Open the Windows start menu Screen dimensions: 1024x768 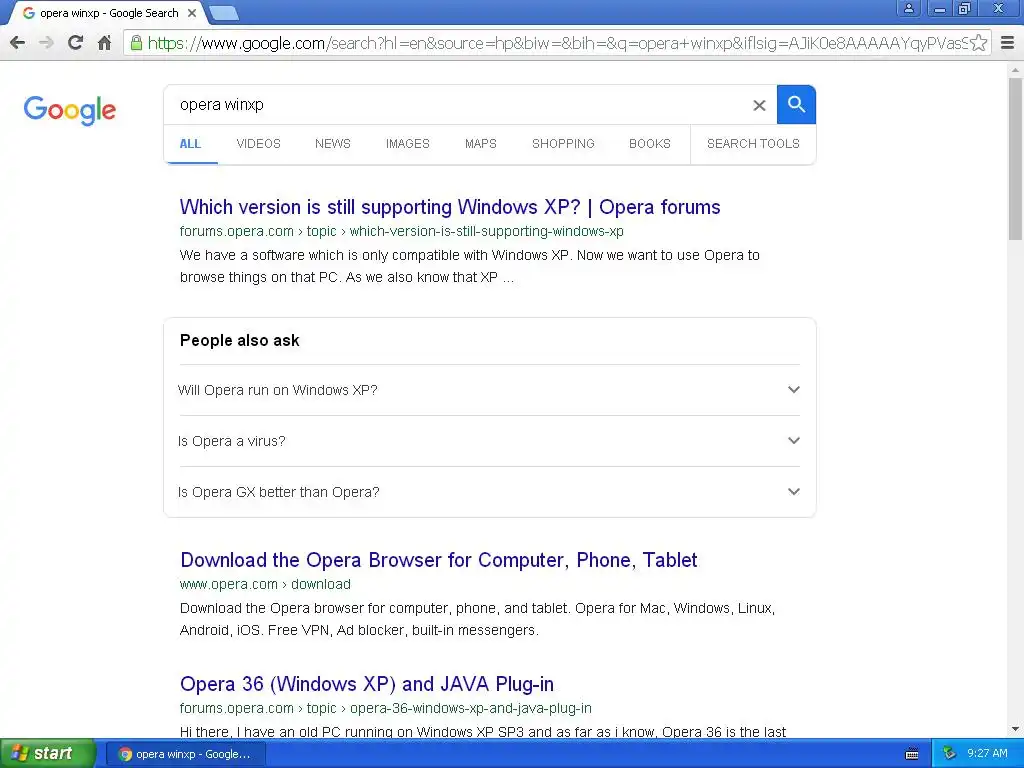[x=48, y=753]
